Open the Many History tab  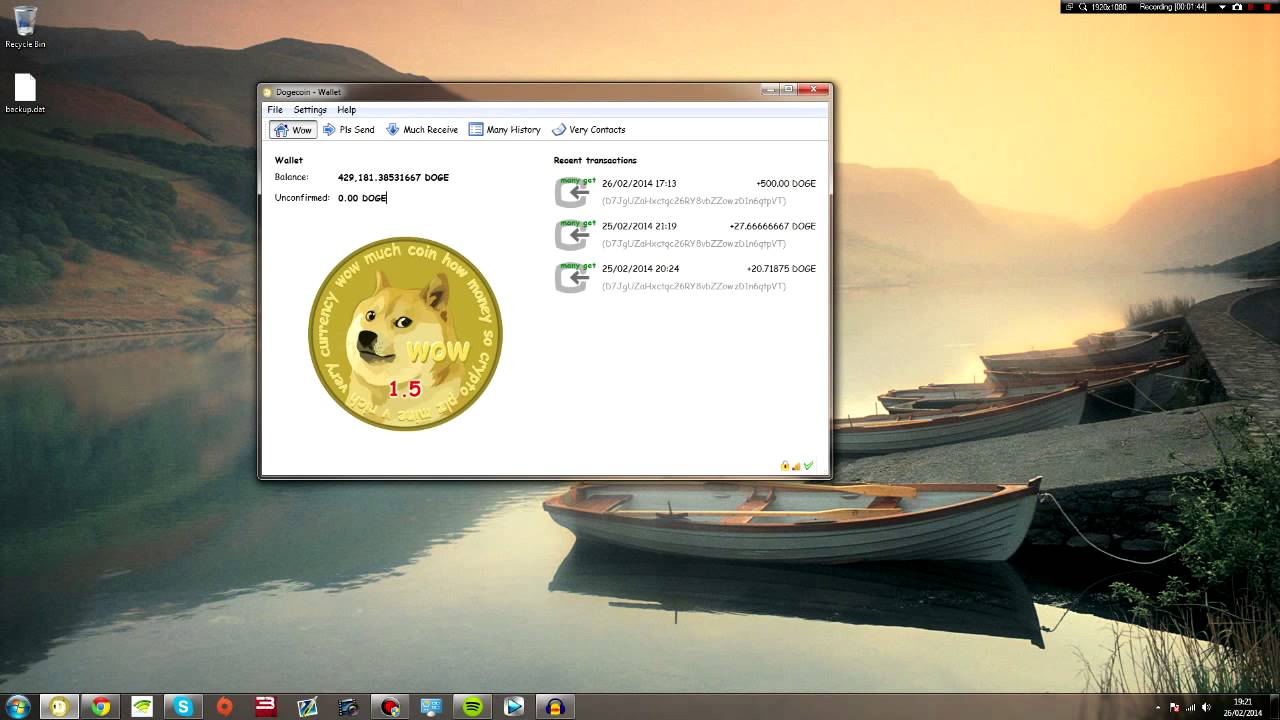504,130
